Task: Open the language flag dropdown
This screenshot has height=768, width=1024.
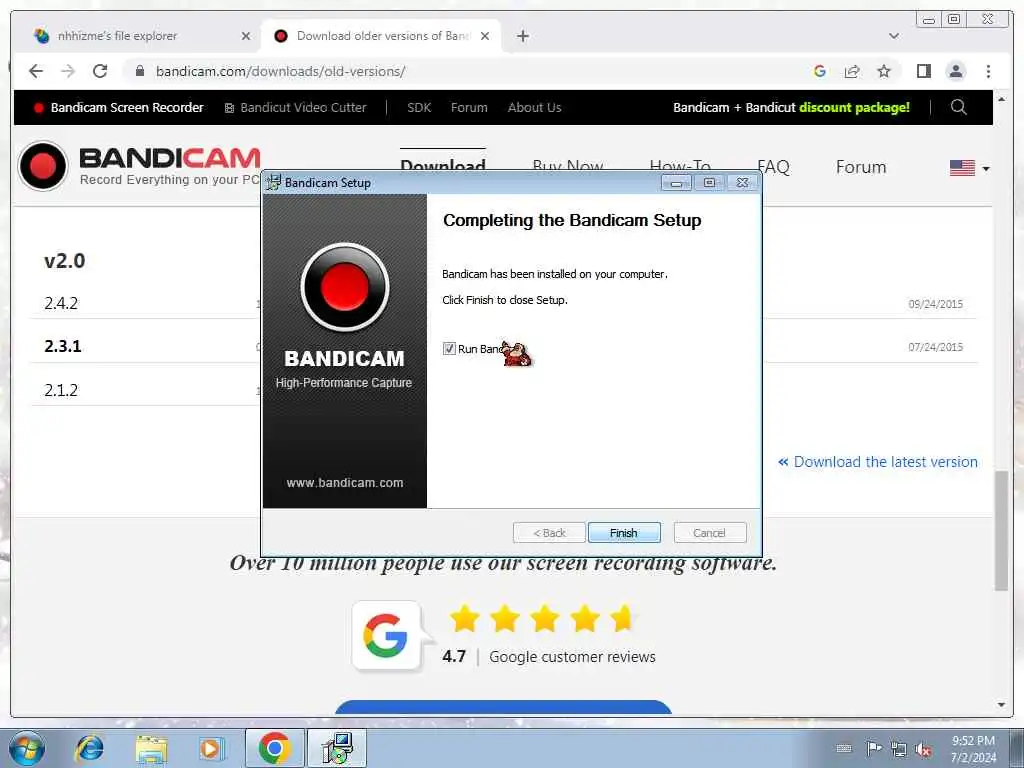Action: coord(969,168)
